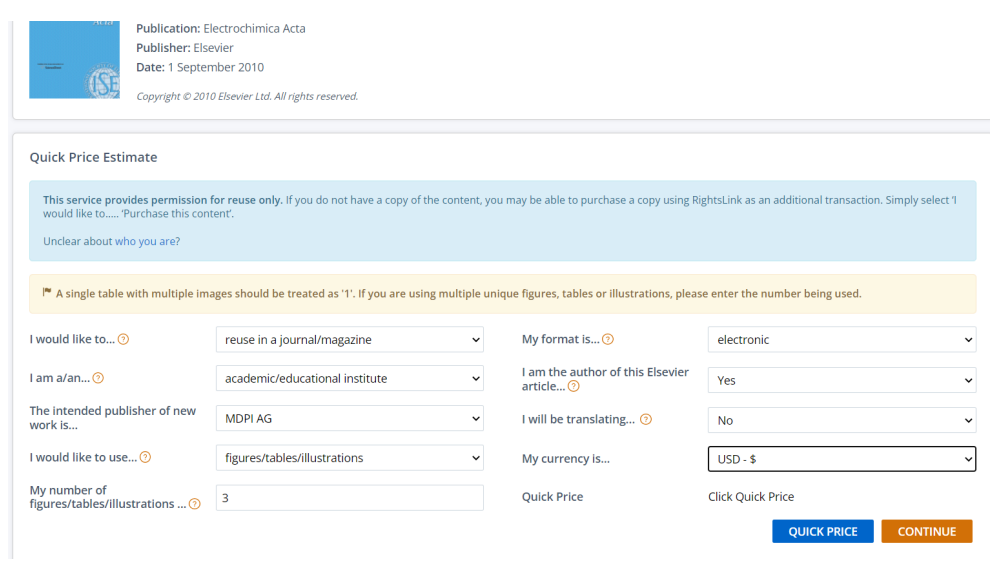Image resolution: width=996 pixels, height=583 pixels.
Task: Open the 'USD - $' currency dropdown
Action: pos(842,459)
